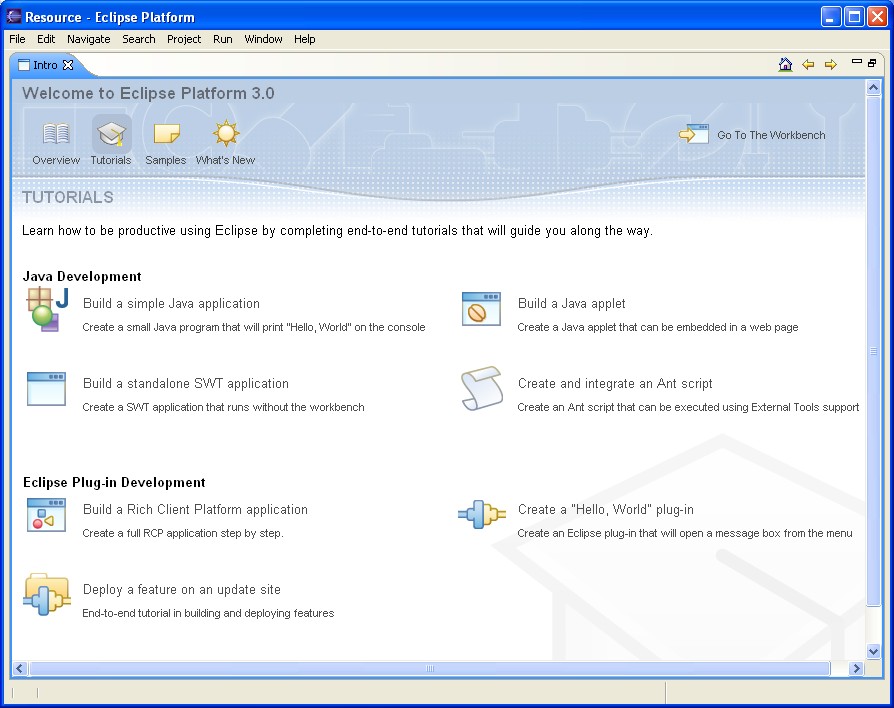Click the Ant script scroll icon
894x708 pixels.
[482, 388]
